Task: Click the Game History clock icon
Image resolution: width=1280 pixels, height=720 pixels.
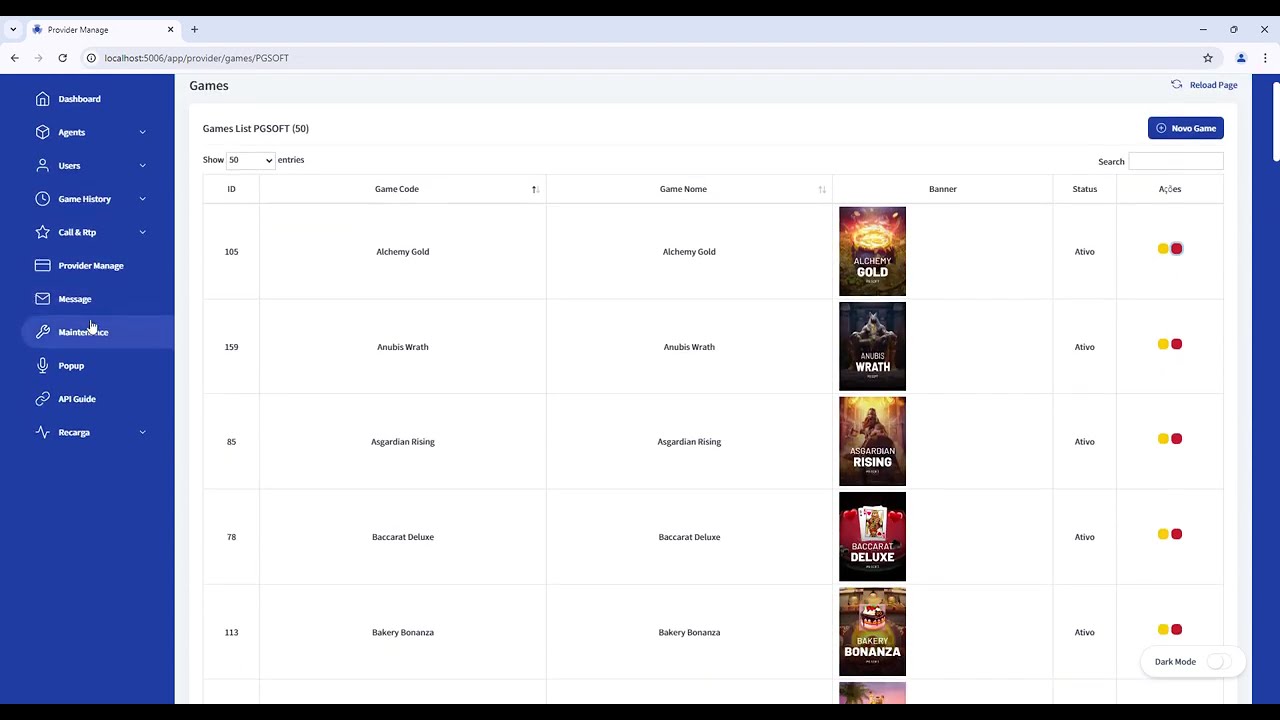Action: pyautogui.click(x=42, y=199)
